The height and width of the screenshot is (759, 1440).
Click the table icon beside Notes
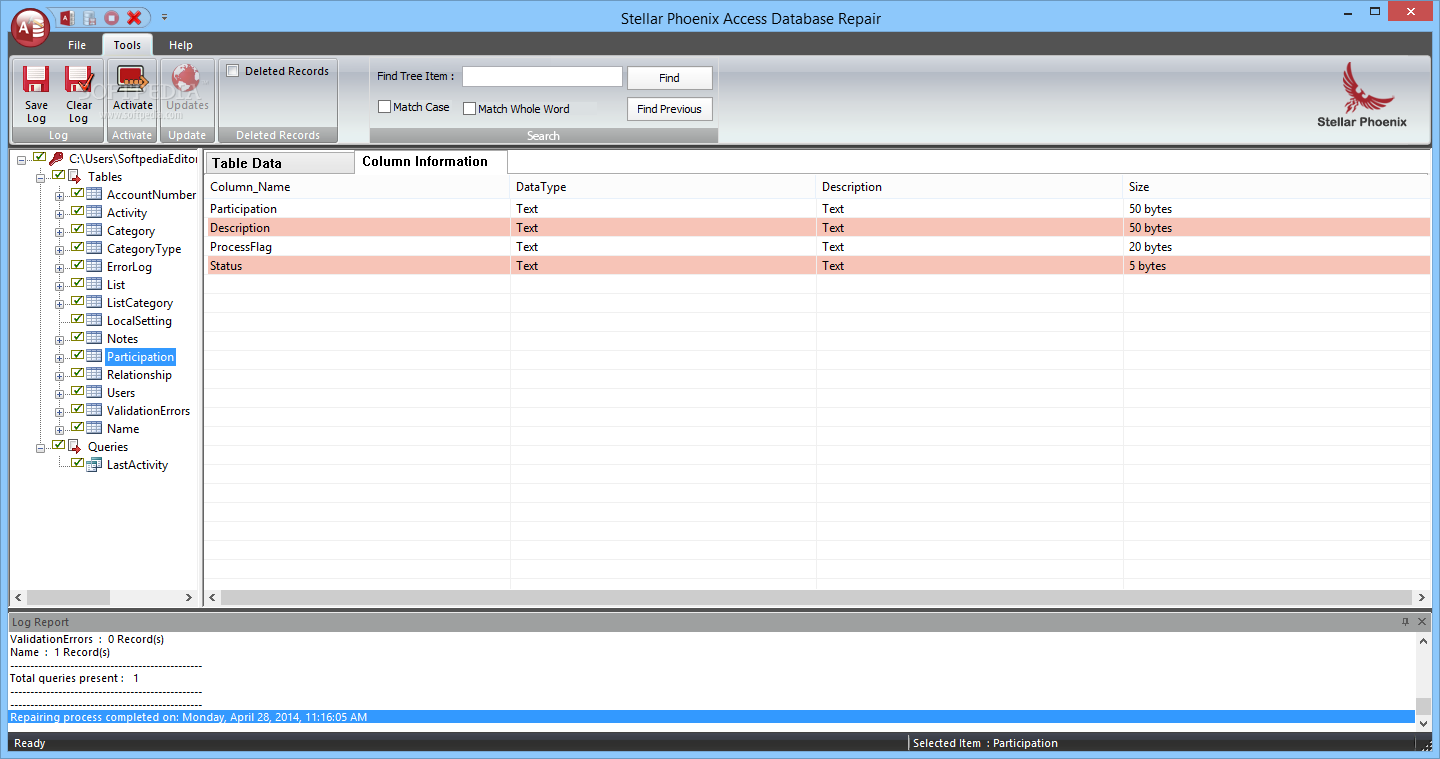click(x=94, y=338)
